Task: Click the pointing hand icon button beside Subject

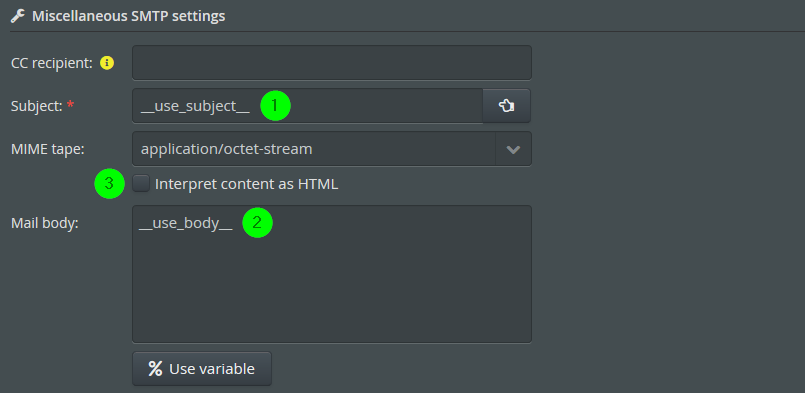Action: [x=507, y=106]
